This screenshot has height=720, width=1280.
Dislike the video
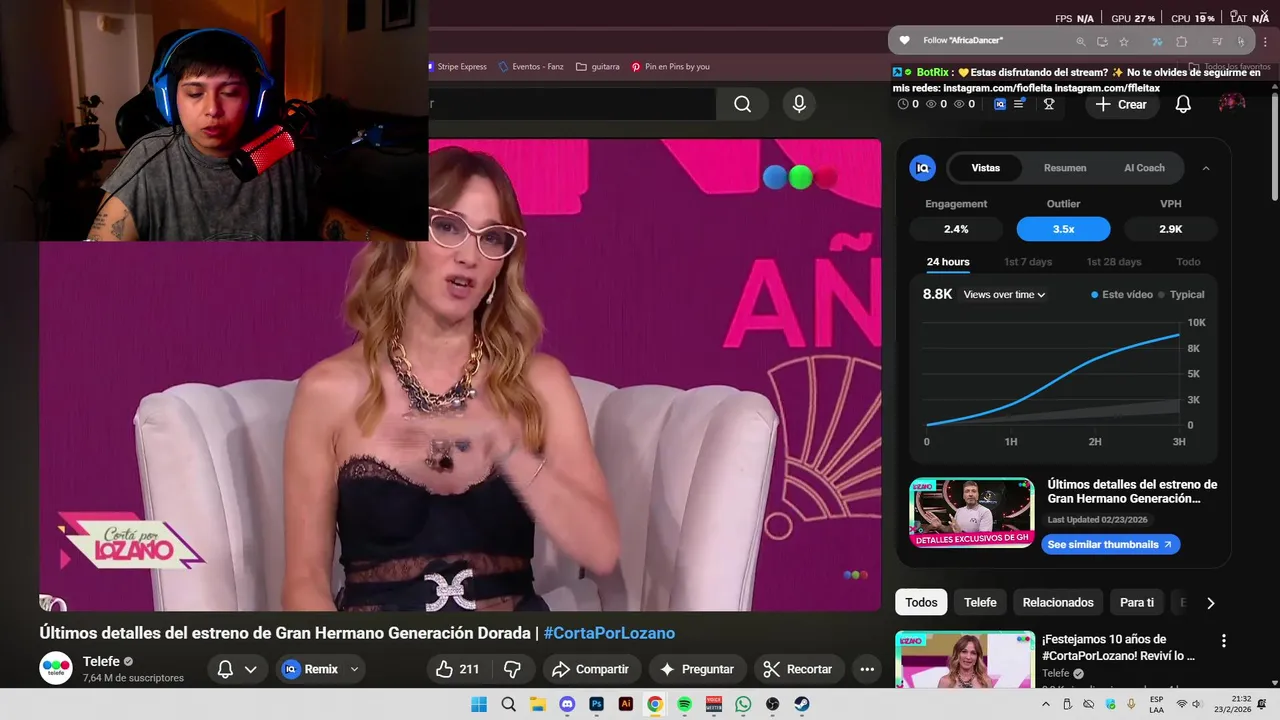(x=512, y=669)
